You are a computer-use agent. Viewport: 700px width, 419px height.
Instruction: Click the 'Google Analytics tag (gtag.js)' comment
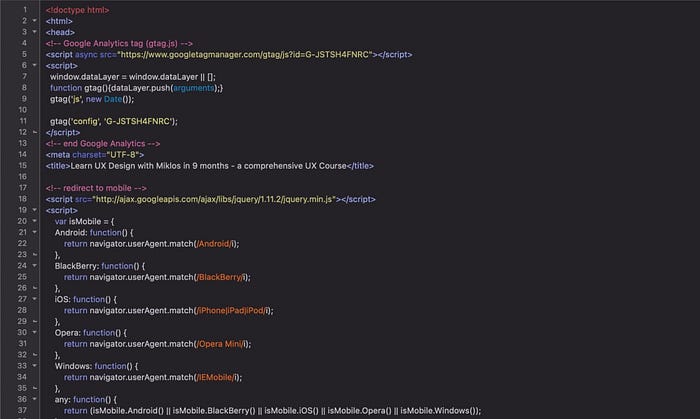[121, 43]
